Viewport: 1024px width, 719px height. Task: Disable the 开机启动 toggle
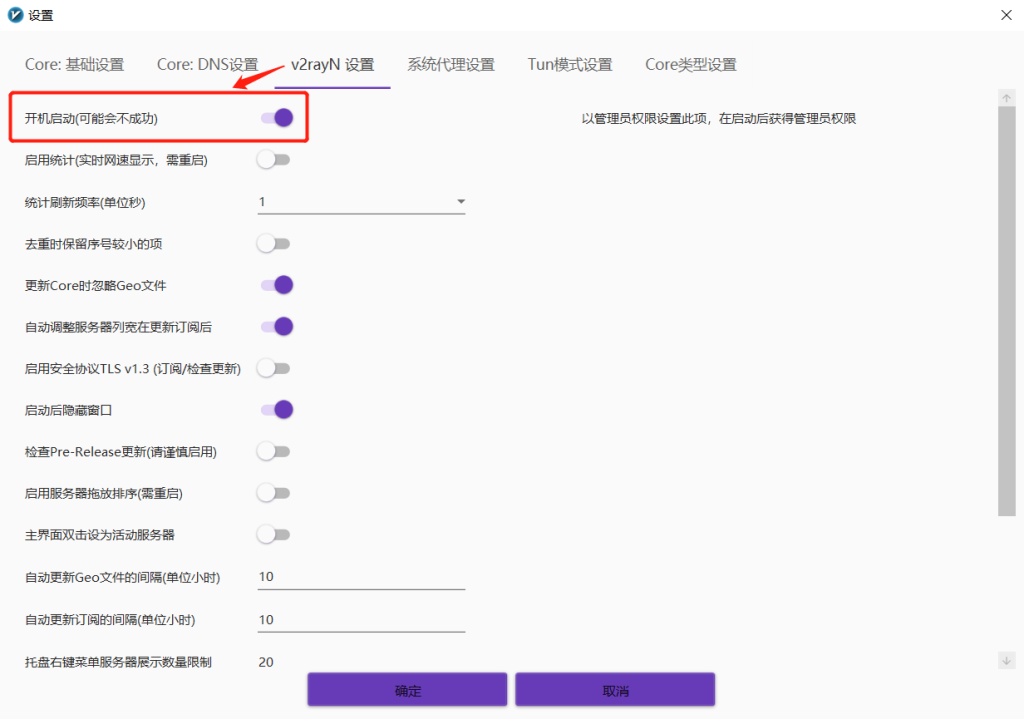pyautogui.click(x=276, y=118)
